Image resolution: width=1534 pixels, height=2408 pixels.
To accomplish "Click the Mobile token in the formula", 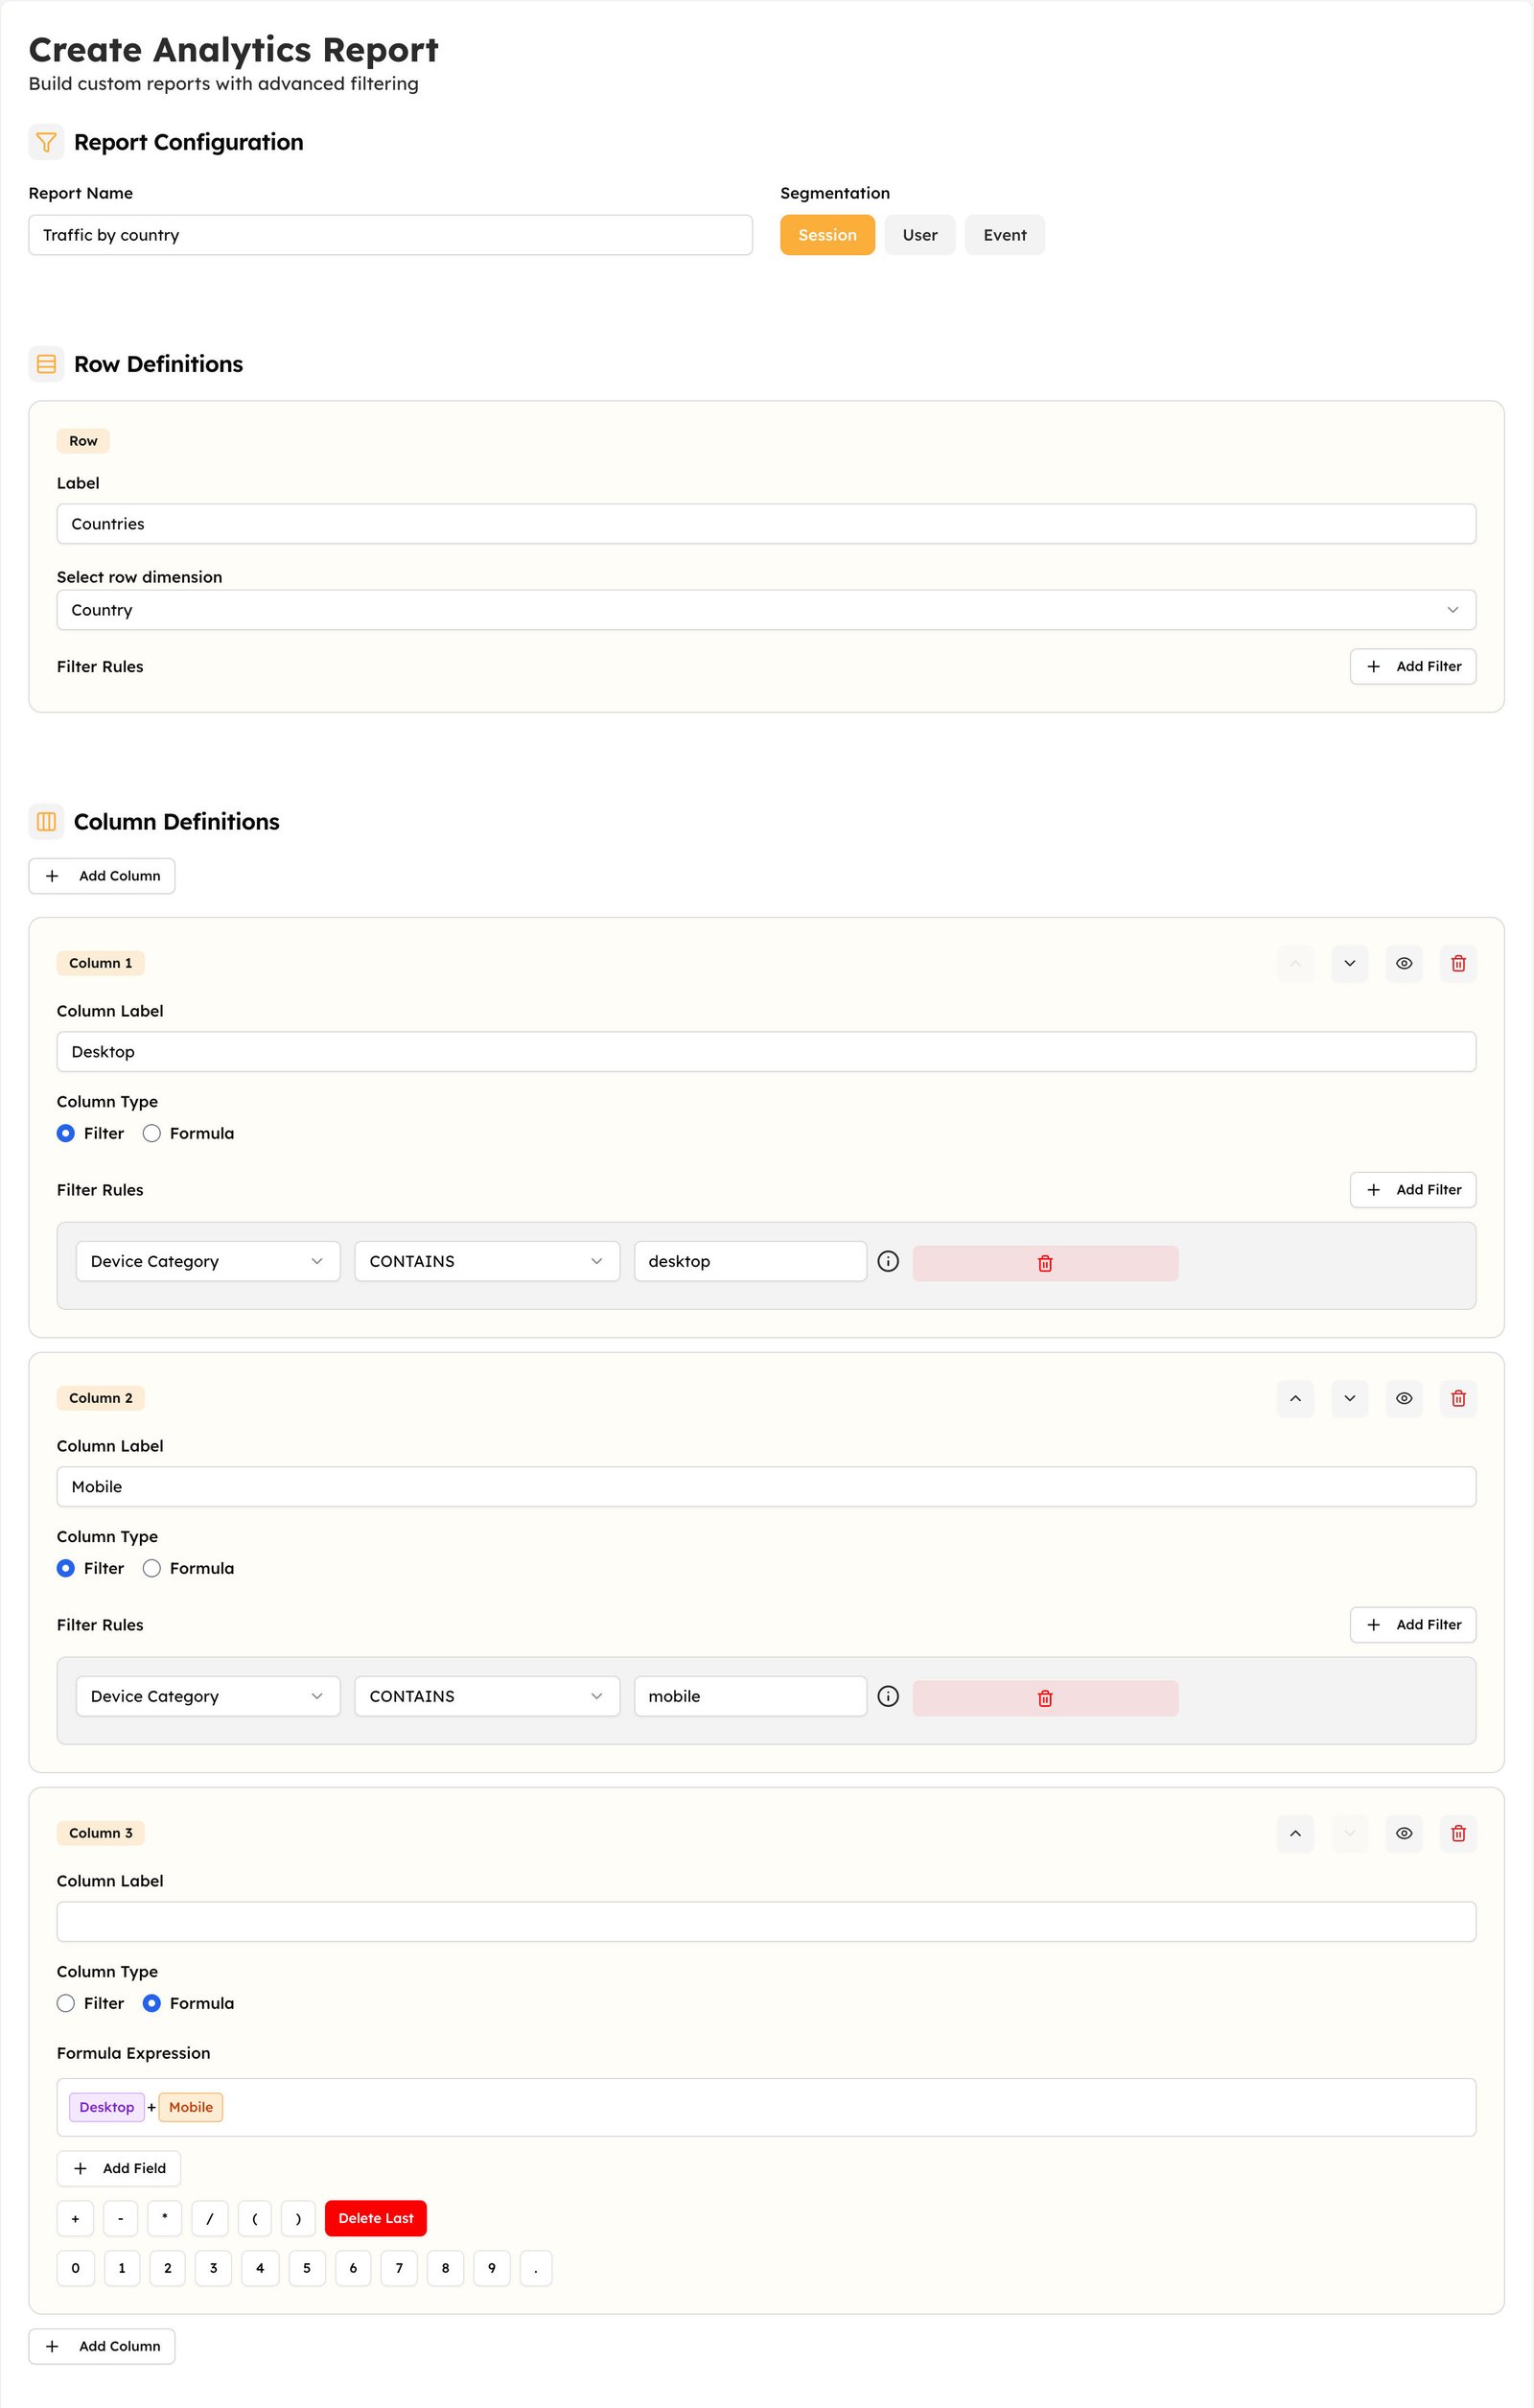I will point(191,2107).
